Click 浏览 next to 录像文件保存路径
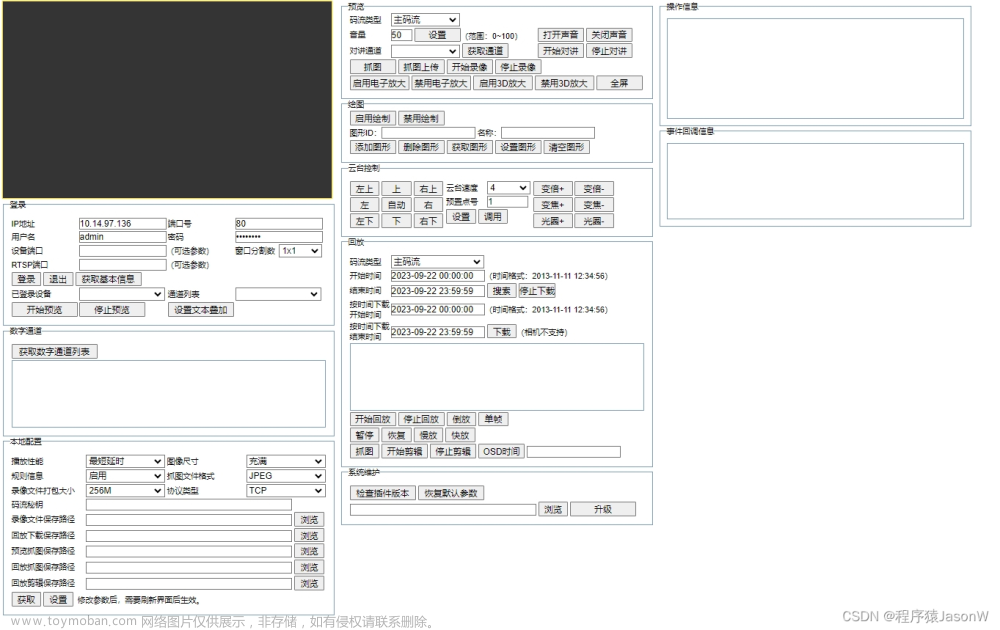 (x=309, y=520)
